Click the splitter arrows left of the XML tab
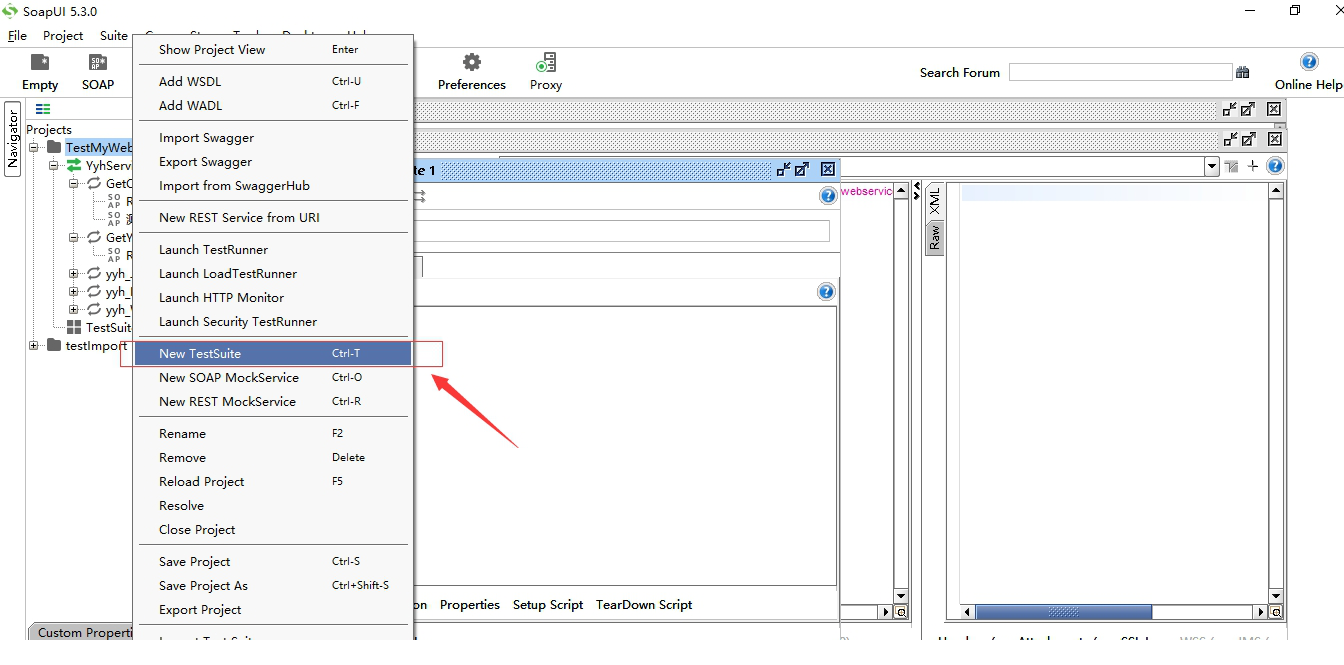1344x665 pixels. pos(918,191)
